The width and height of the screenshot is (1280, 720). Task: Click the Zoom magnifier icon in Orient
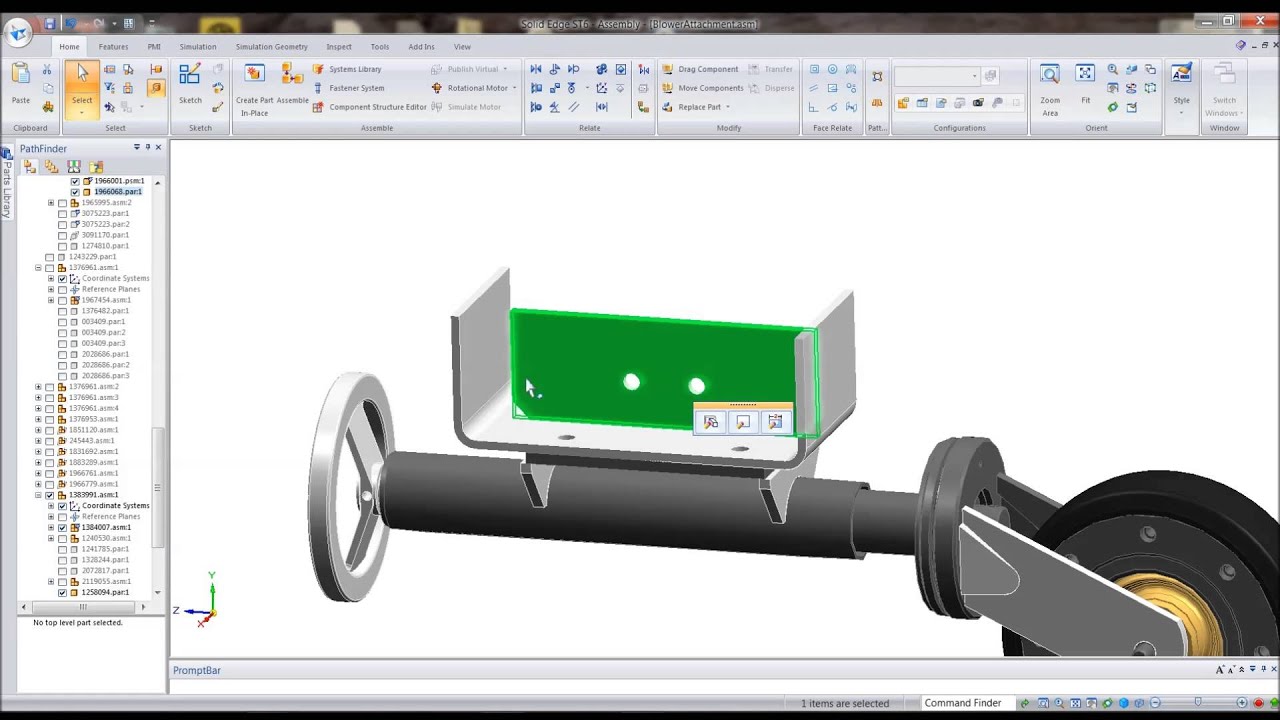pyautogui.click(x=1113, y=70)
